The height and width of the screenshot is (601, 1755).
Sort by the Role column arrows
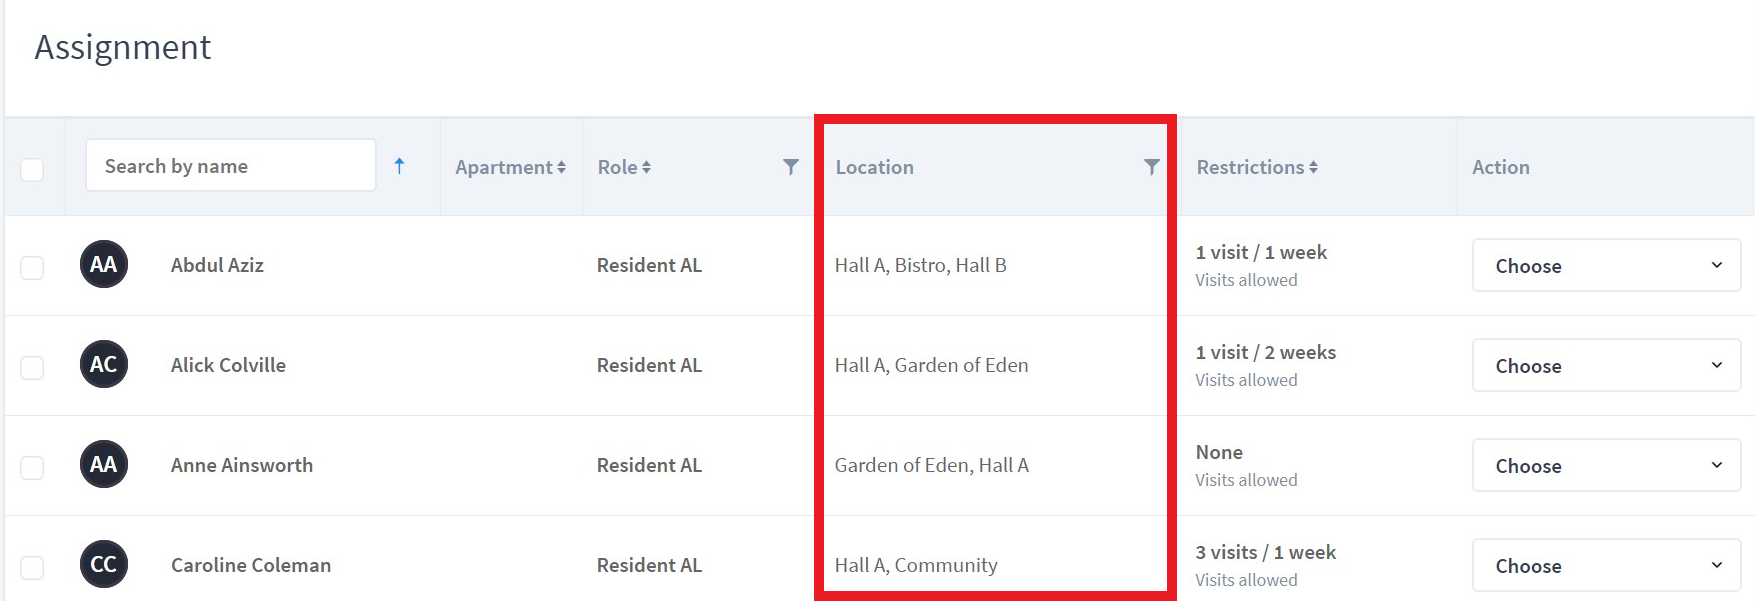[647, 167]
